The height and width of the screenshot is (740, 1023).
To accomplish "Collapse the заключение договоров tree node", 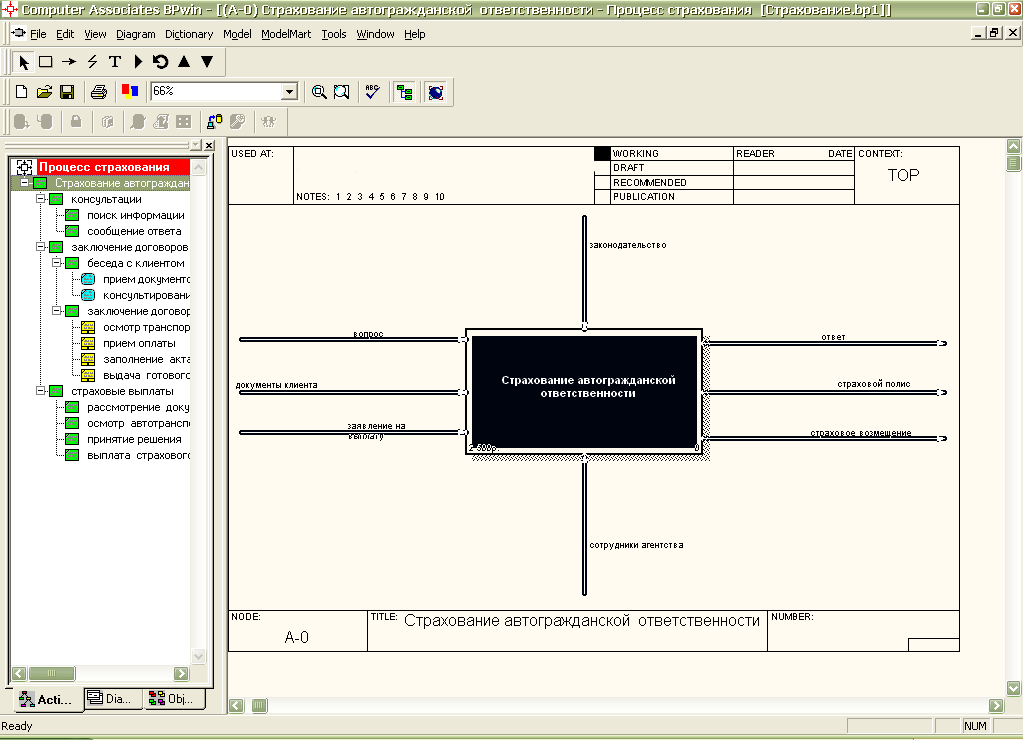I will [40, 247].
